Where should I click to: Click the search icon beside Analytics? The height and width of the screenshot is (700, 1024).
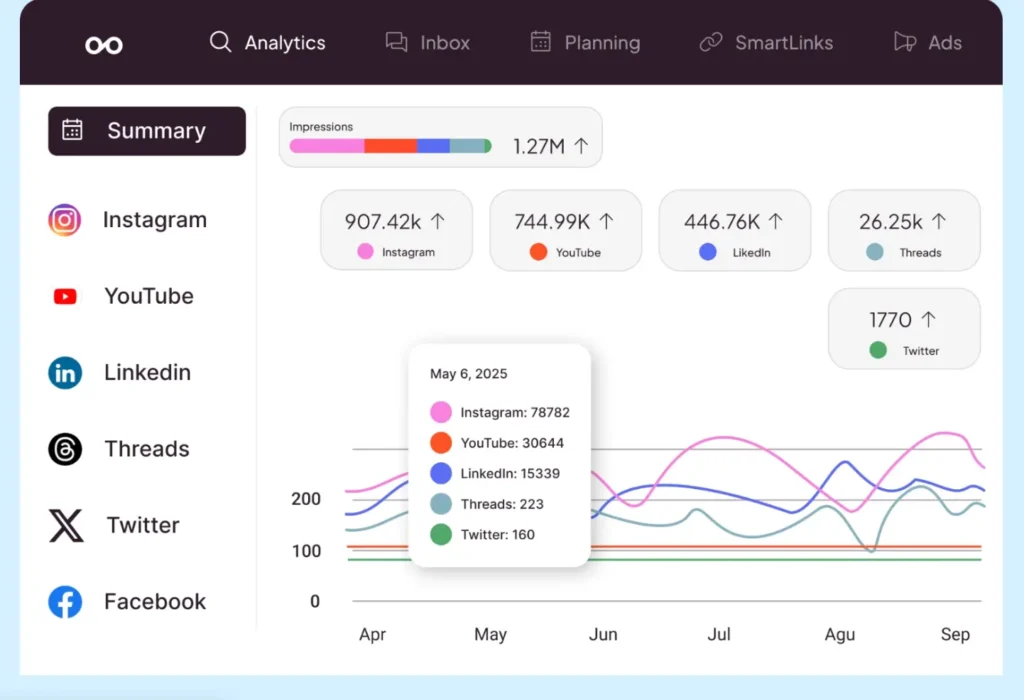219,43
